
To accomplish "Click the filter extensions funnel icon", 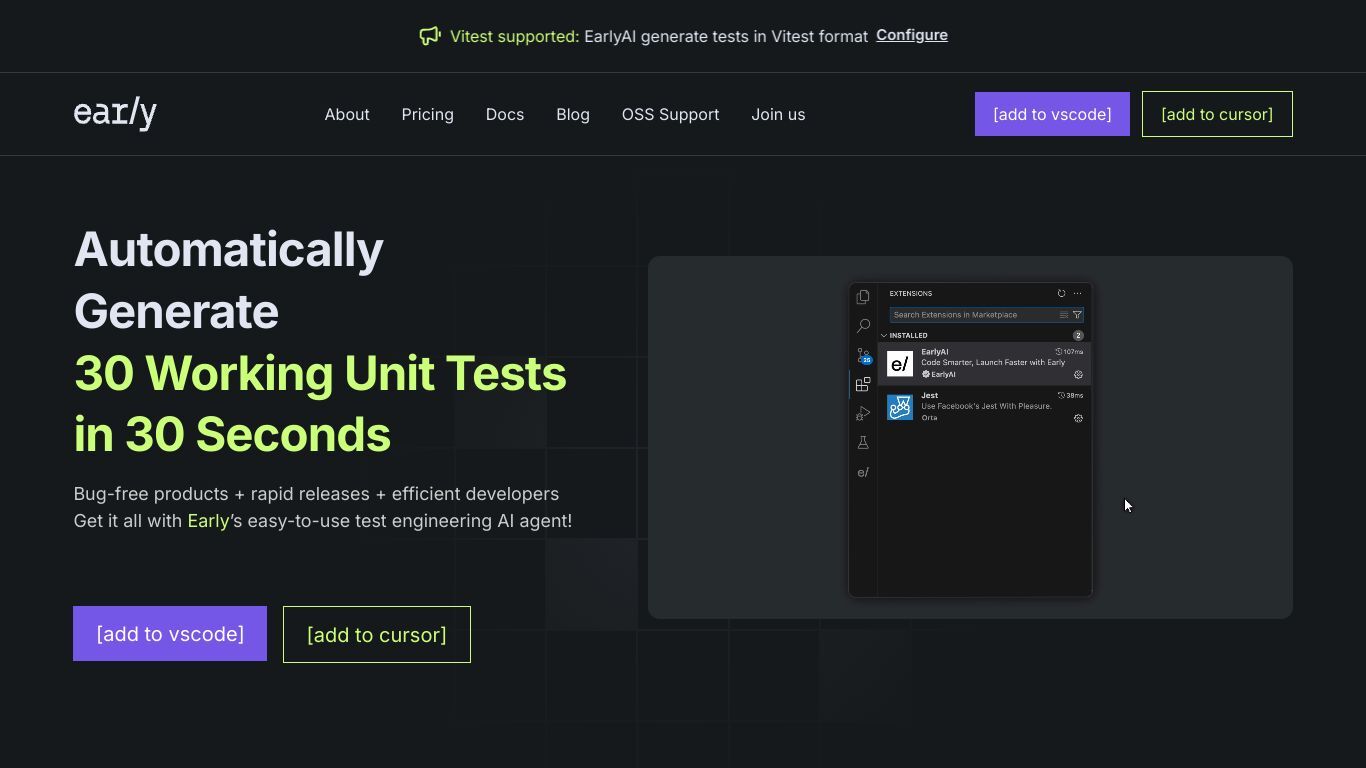I will coord(1077,315).
